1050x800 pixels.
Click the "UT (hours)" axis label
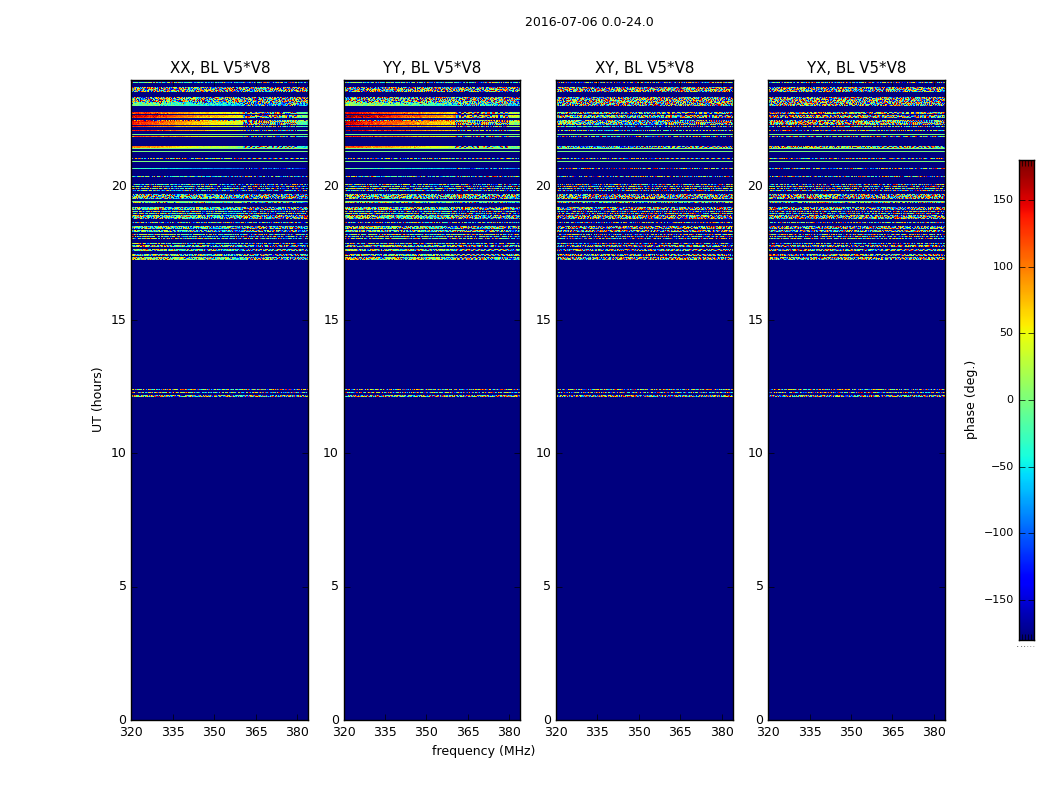point(97,400)
